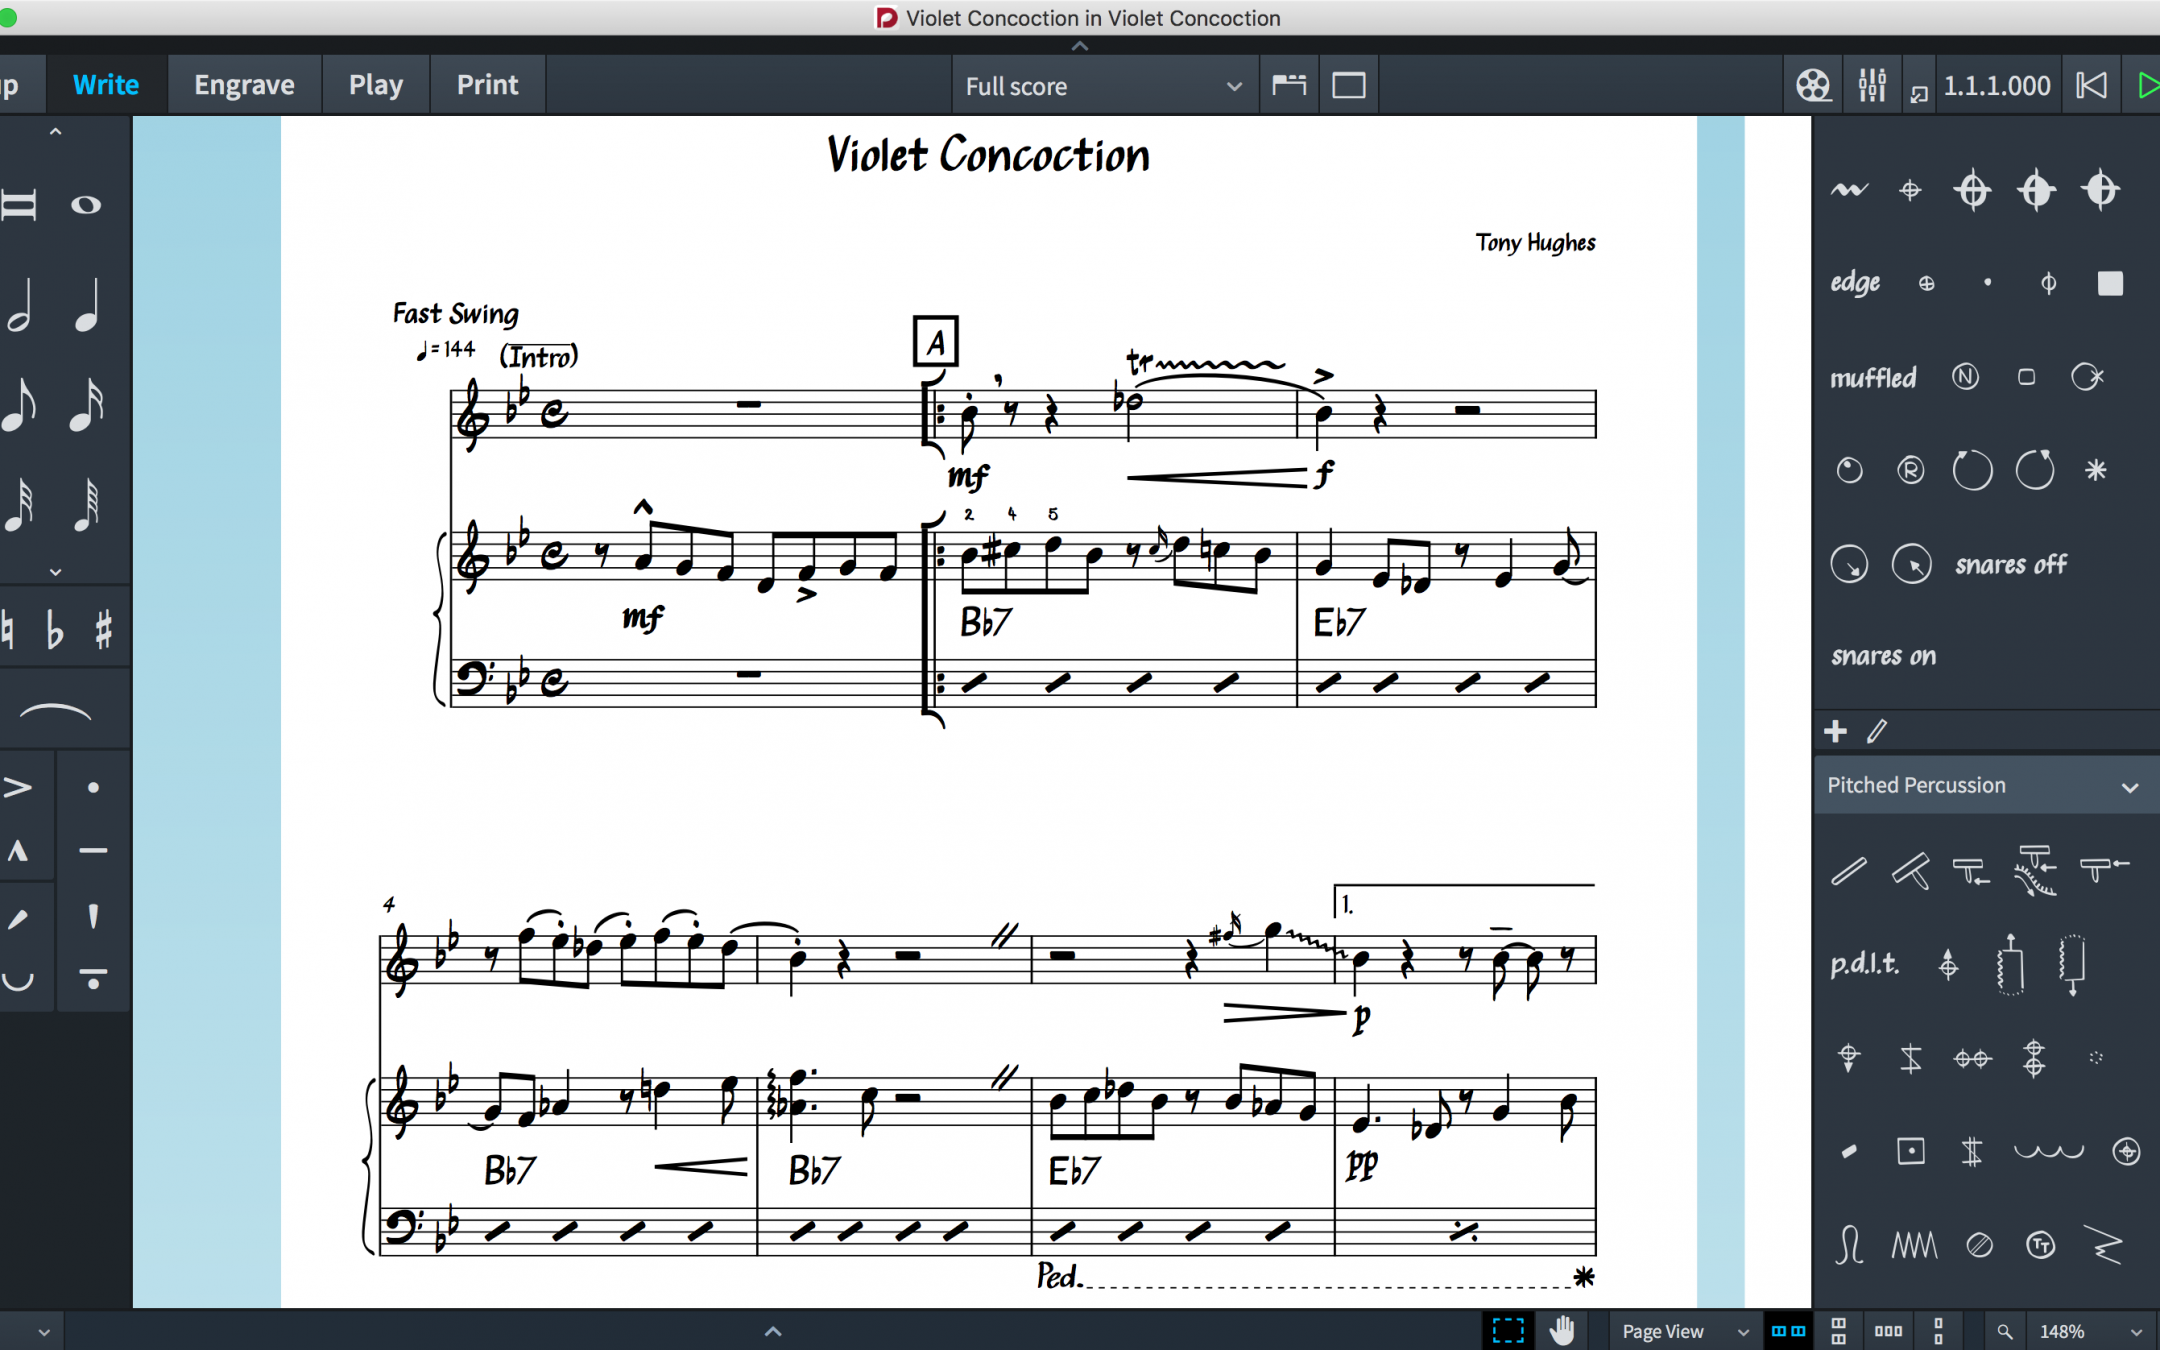Insert the circled R technique
The width and height of the screenshot is (2160, 1350).
[1910, 470]
